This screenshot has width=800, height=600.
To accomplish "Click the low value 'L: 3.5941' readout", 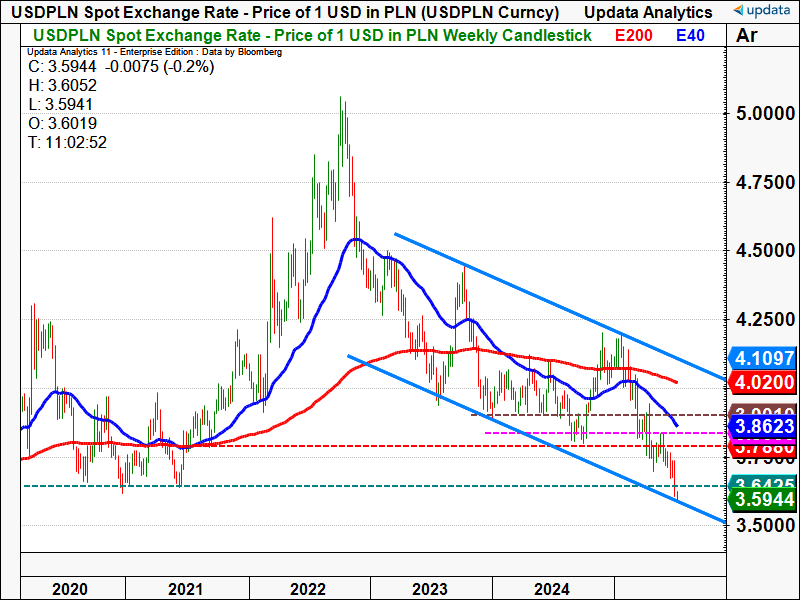I will [60, 105].
